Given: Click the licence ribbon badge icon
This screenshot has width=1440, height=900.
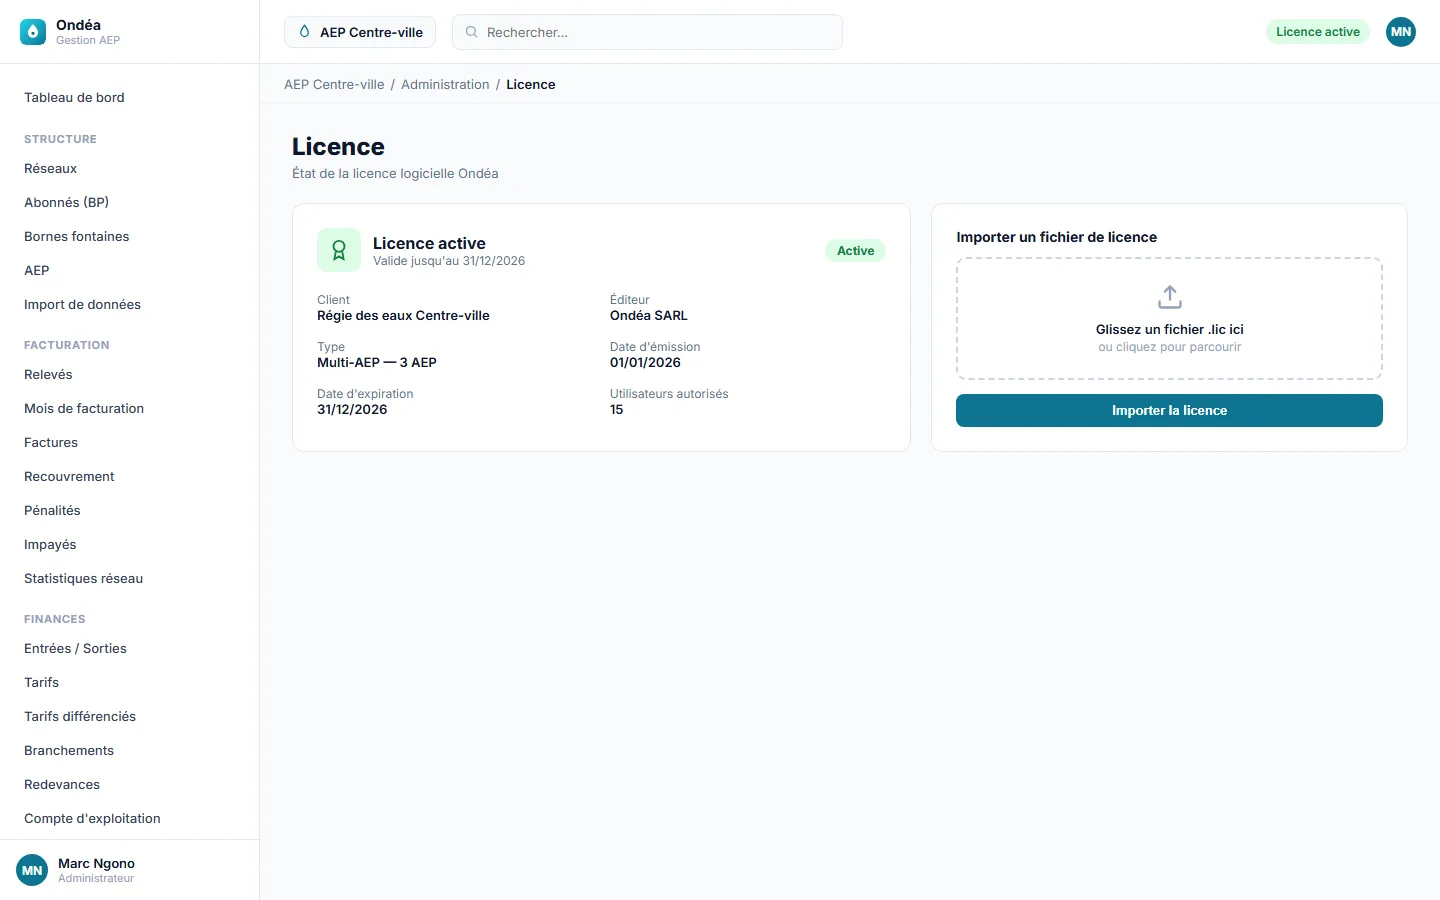Looking at the screenshot, I should (x=339, y=250).
